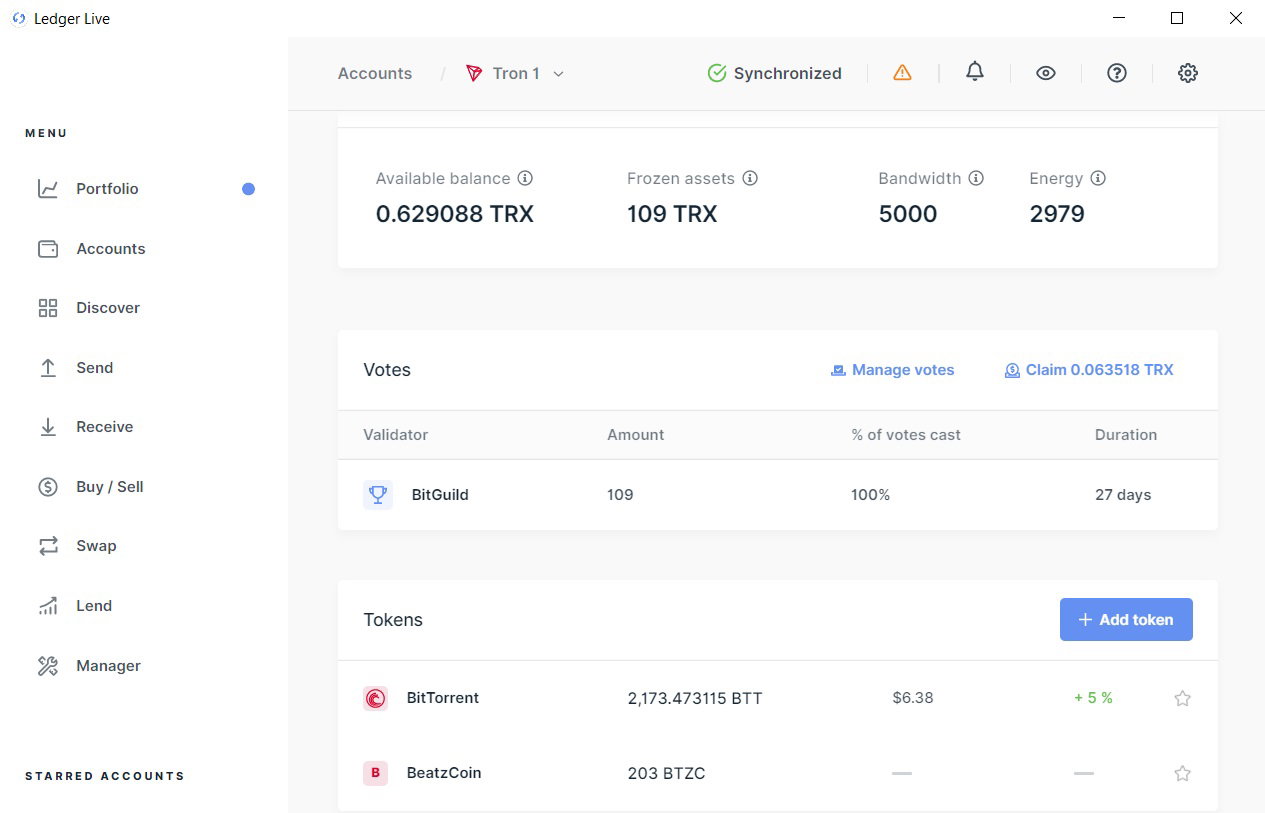Click the BitTorrent token logo
The height and width of the screenshot is (813, 1265).
point(375,698)
